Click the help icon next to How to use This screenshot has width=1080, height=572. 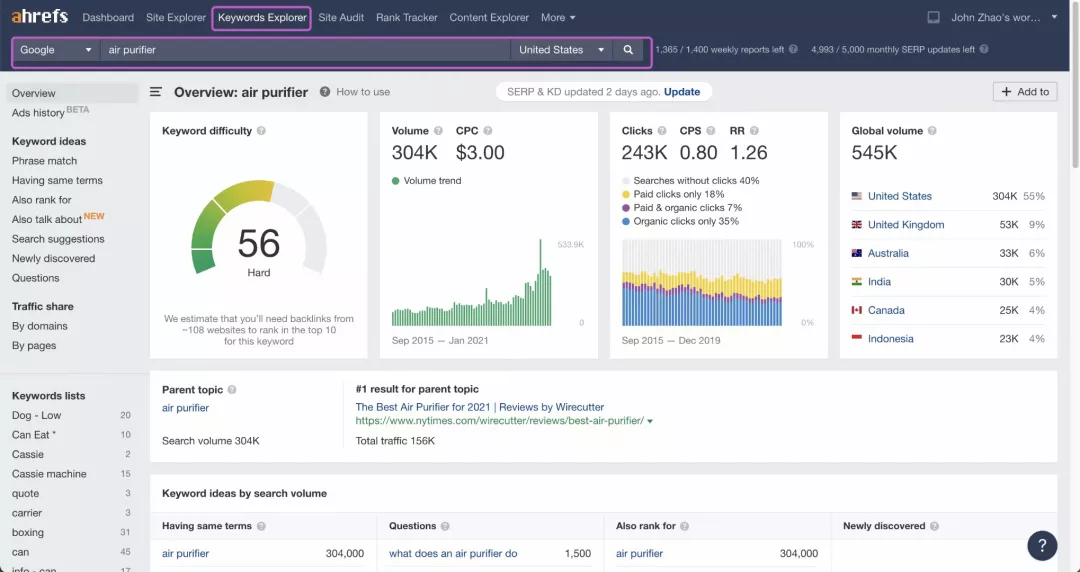(x=324, y=92)
